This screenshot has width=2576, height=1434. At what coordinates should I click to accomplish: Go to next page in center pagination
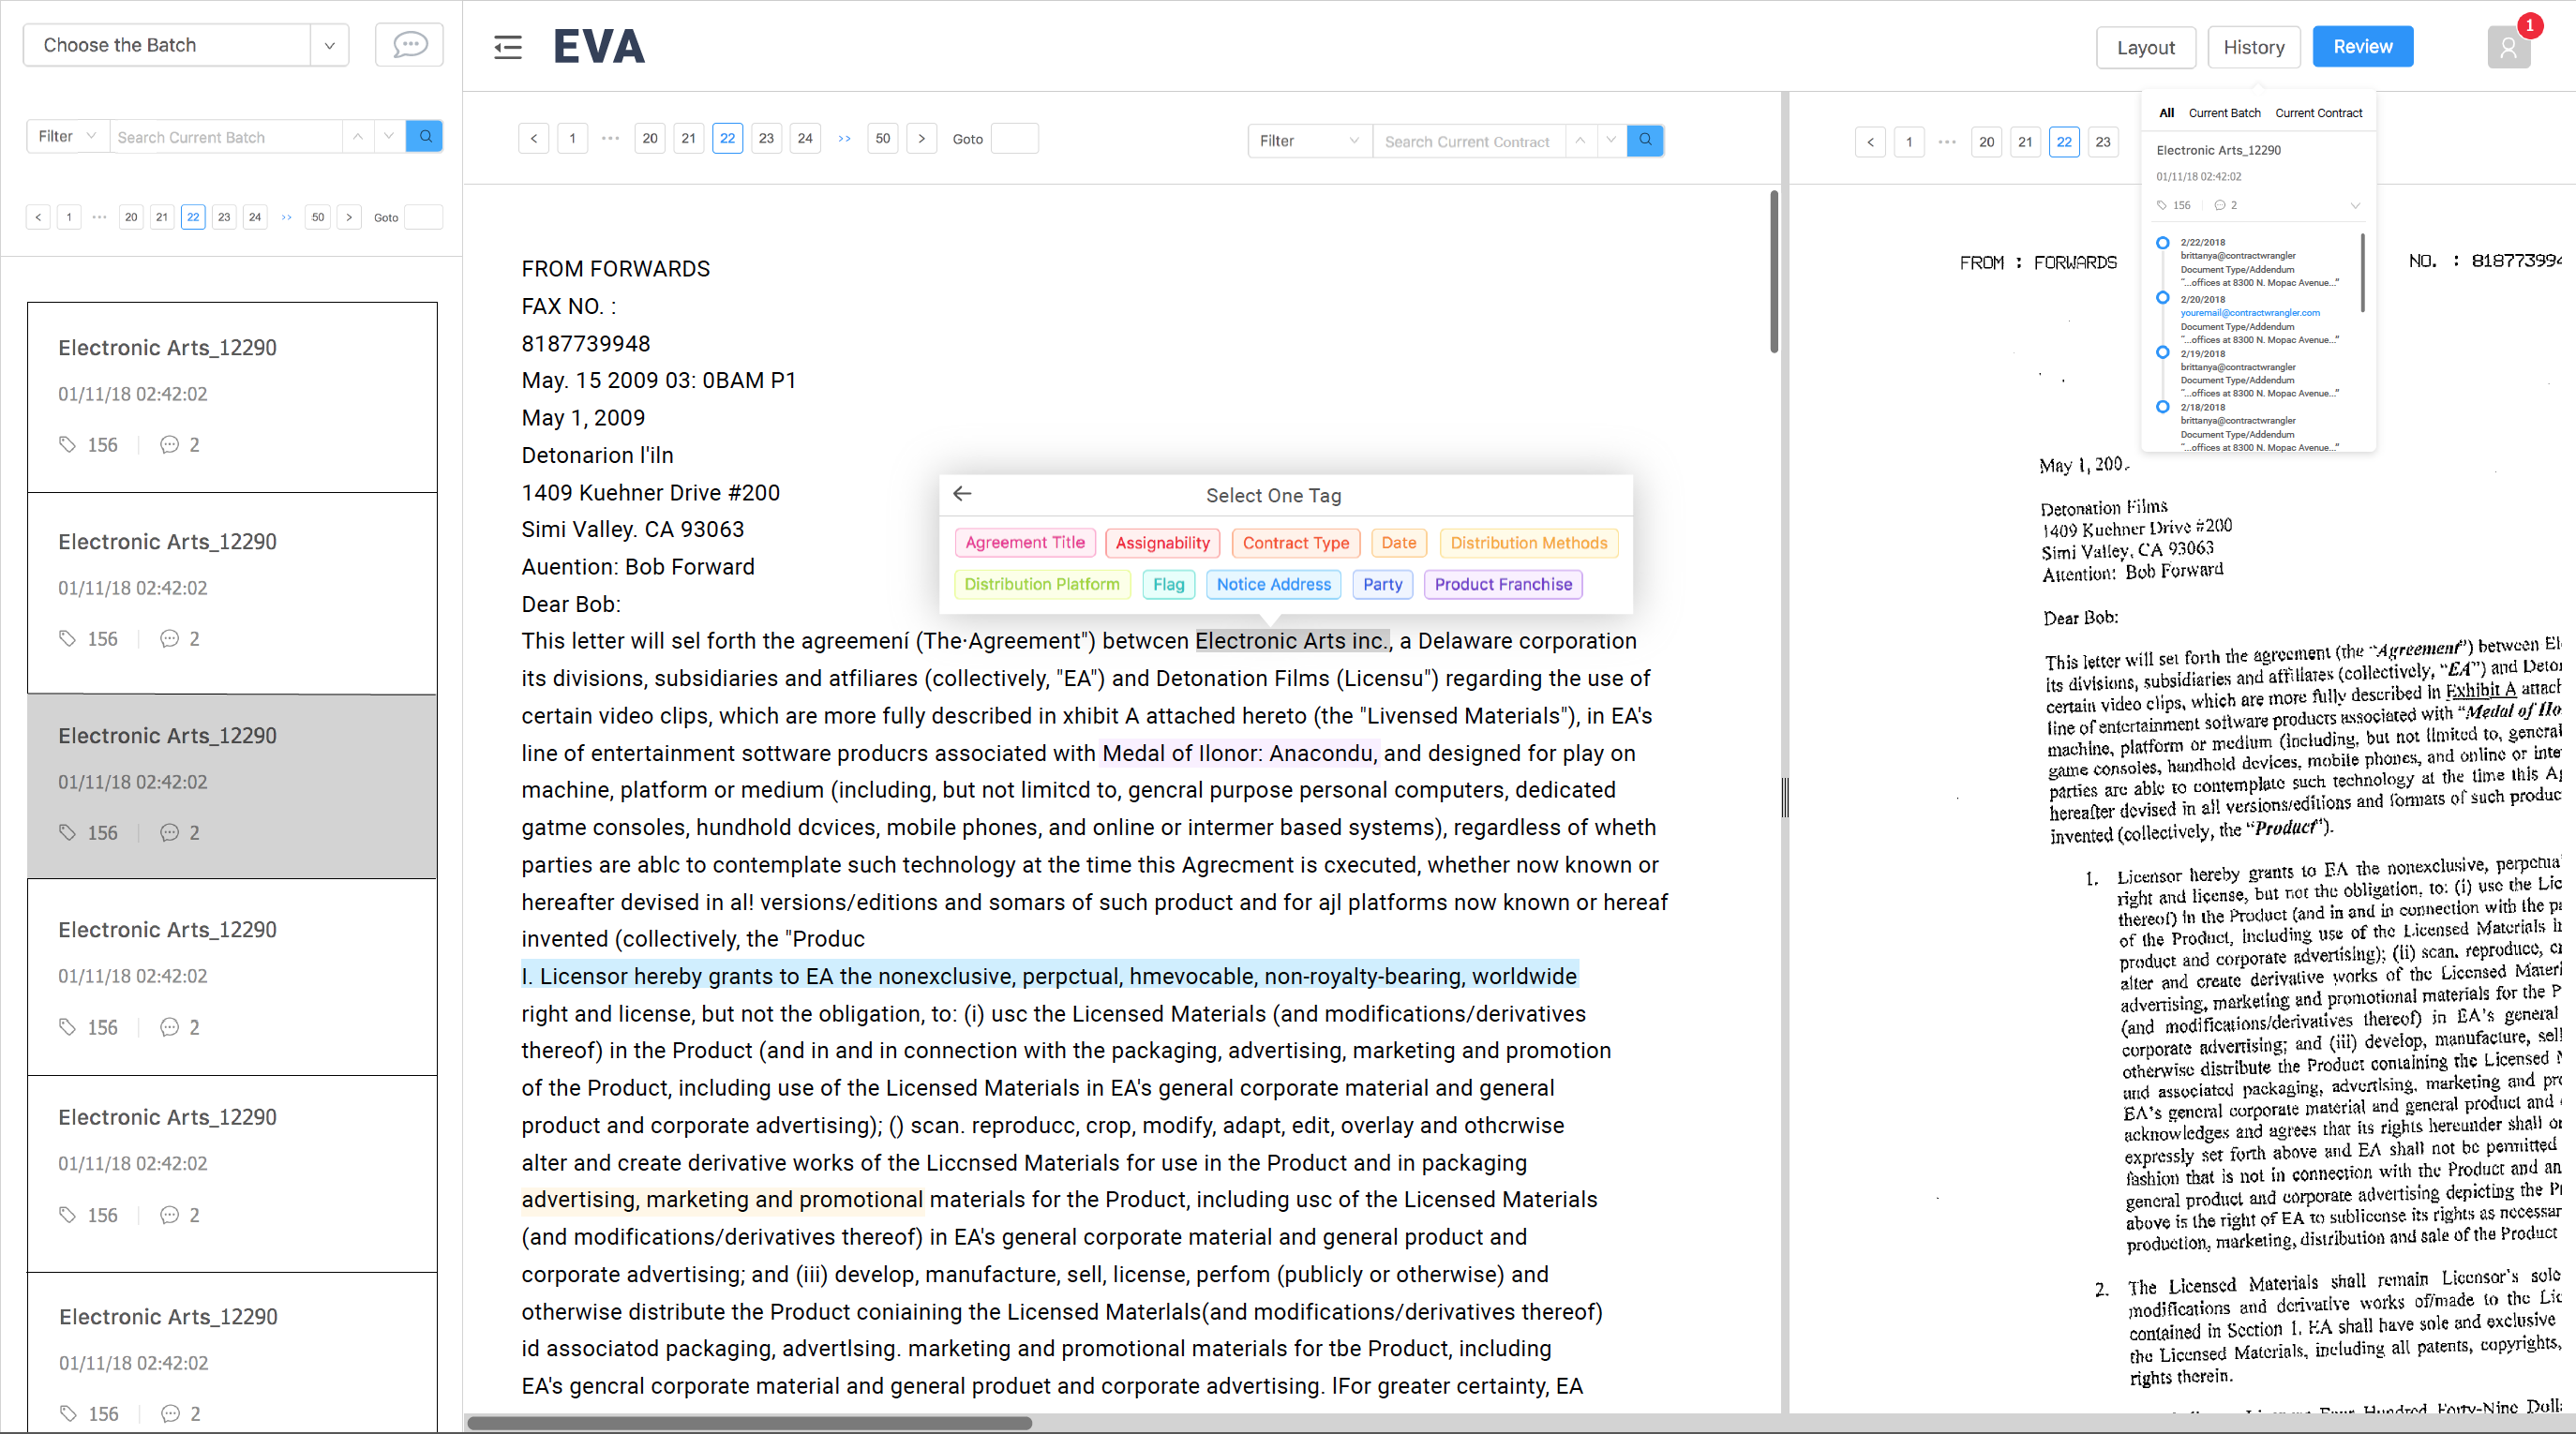tap(922, 139)
